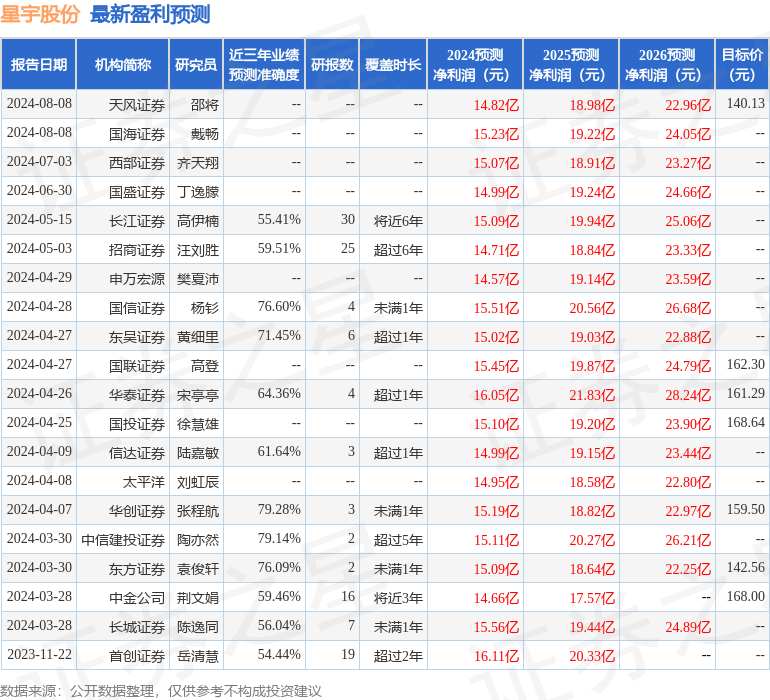The width and height of the screenshot is (770, 700).
Task: Select the 报告日期 column header
Action: pyautogui.click(x=39, y=65)
